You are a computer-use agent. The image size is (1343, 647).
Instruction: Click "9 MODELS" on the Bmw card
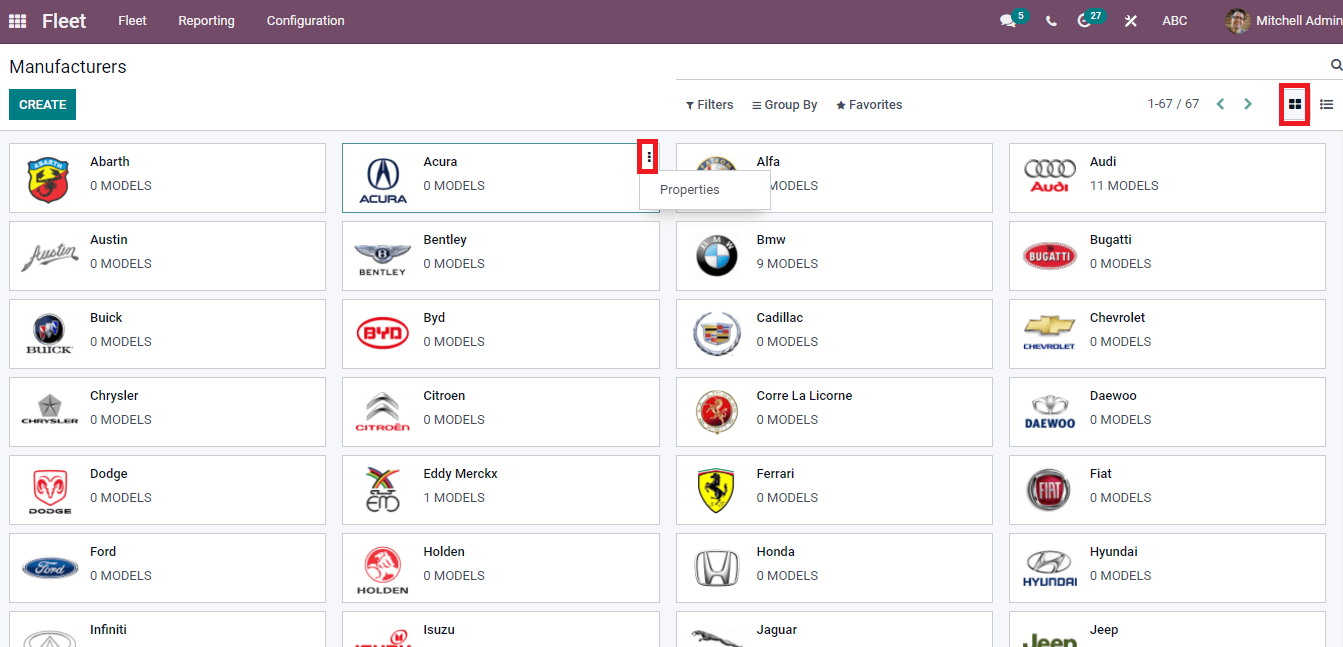(x=787, y=264)
